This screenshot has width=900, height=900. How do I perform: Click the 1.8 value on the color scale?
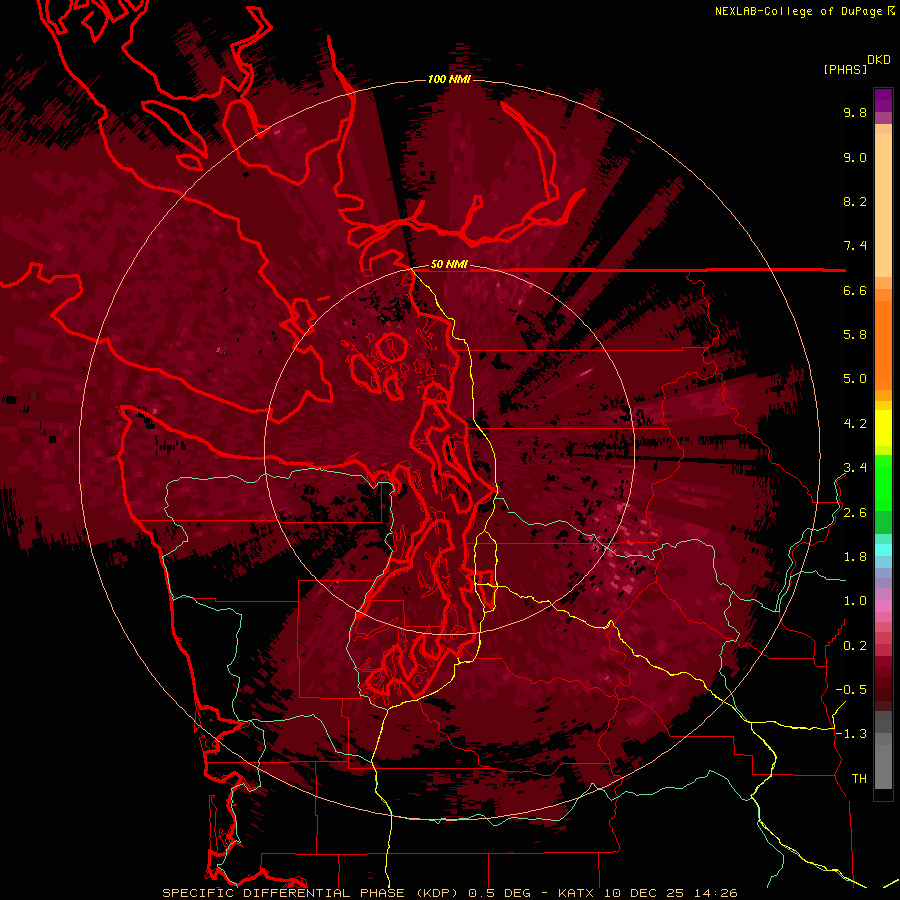tap(855, 557)
